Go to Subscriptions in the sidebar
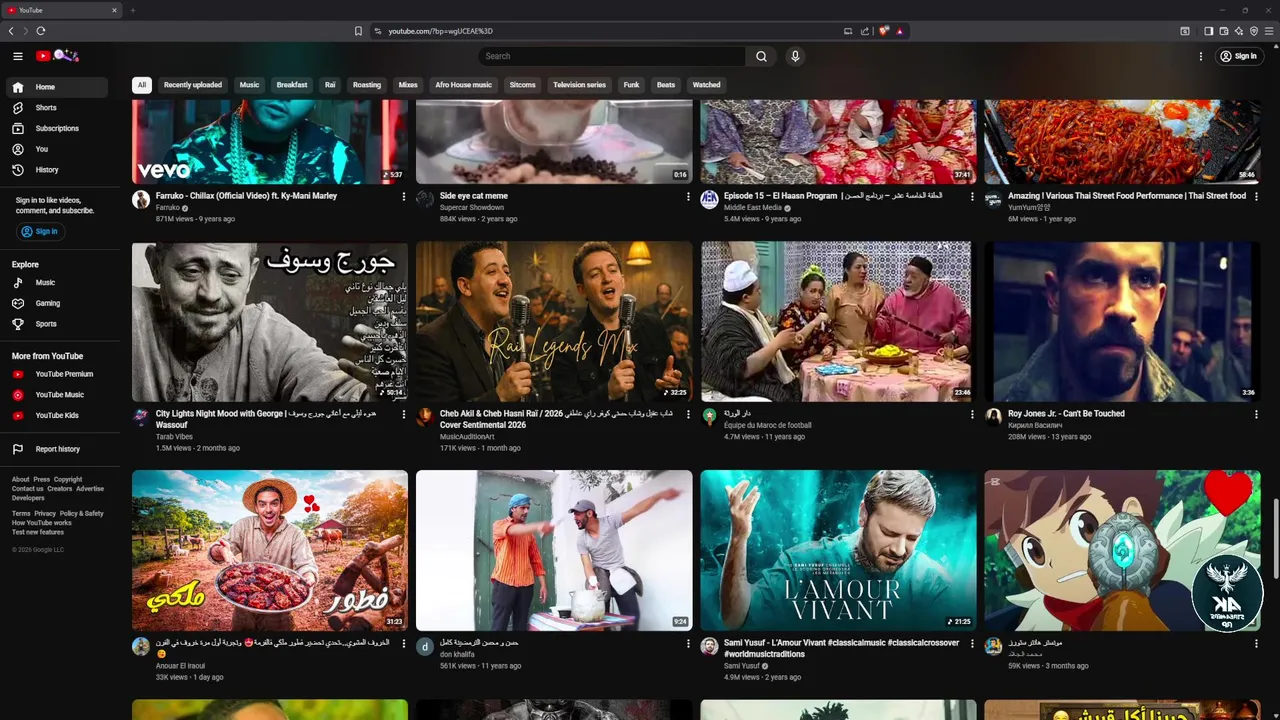Image resolution: width=1280 pixels, height=720 pixels. (57, 128)
